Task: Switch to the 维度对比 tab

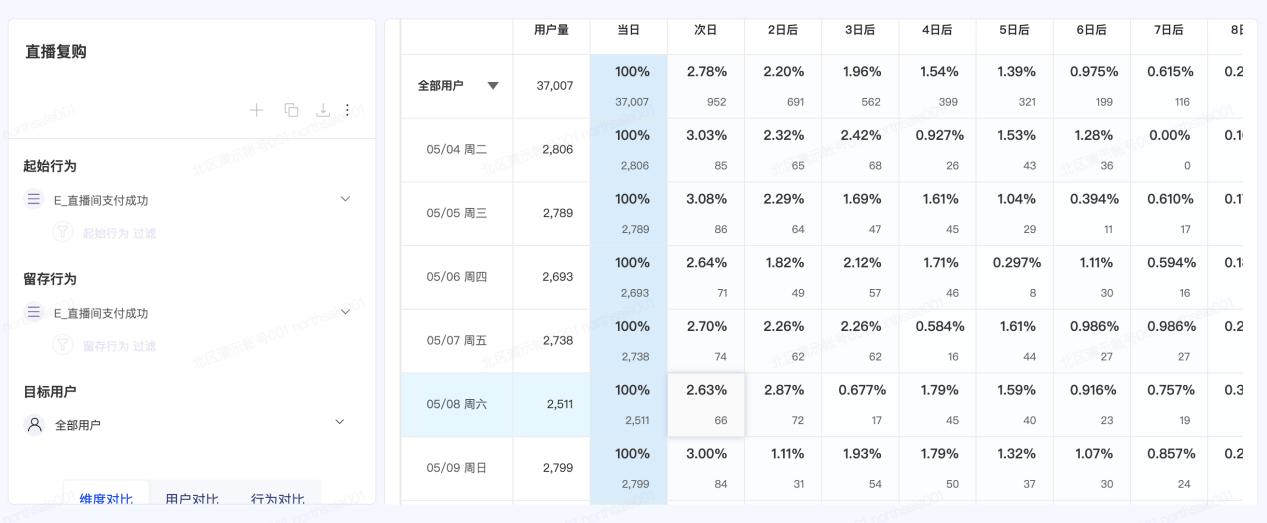Action: pos(106,499)
